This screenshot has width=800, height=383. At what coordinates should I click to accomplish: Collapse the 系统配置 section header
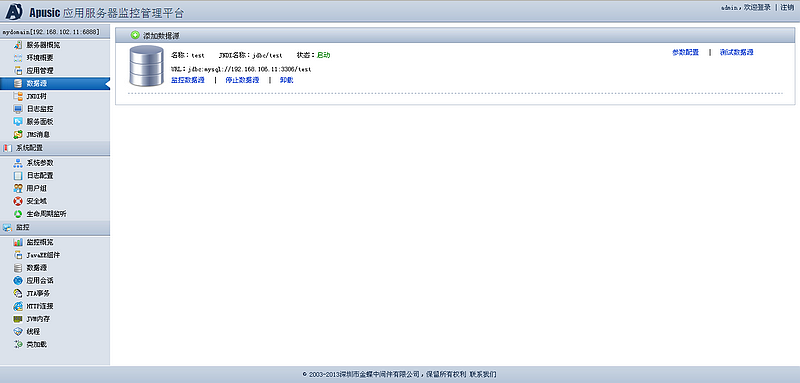55,148
